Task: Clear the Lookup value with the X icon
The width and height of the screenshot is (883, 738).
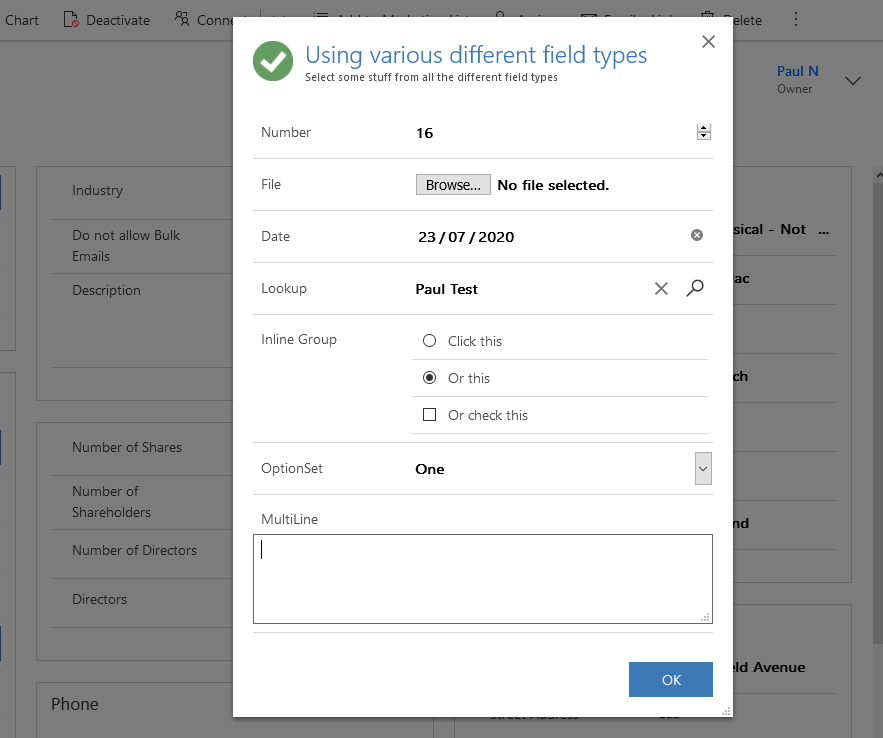Action: click(x=661, y=288)
